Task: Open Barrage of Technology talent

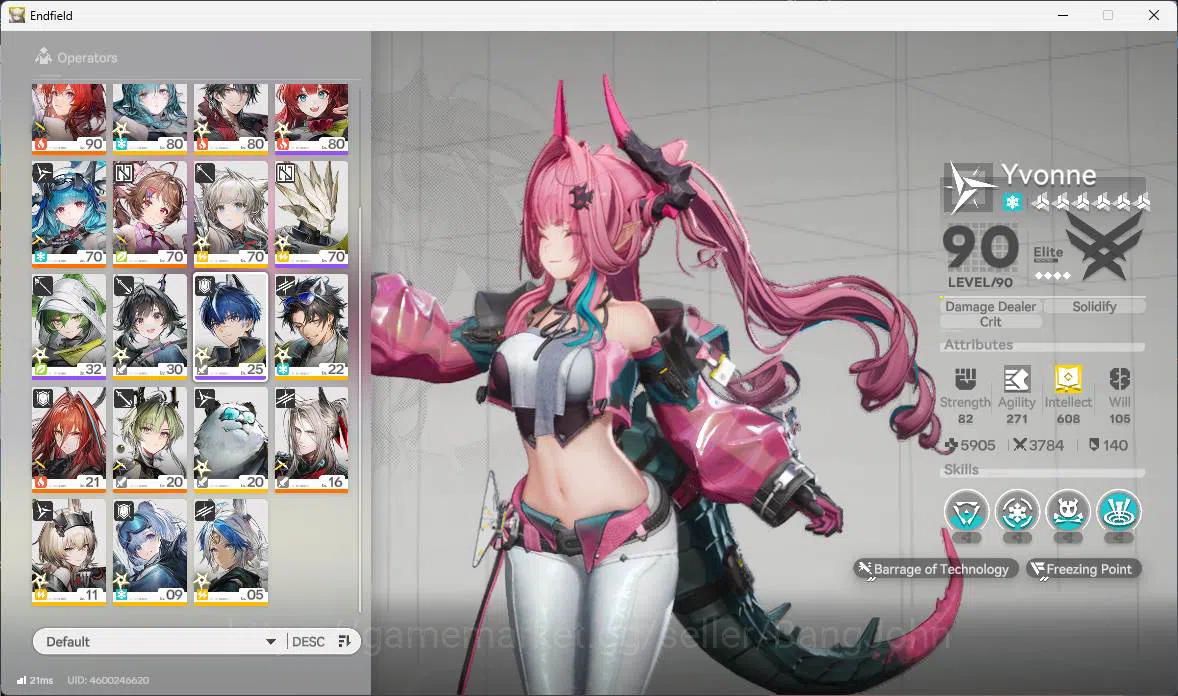Action: click(936, 569)
